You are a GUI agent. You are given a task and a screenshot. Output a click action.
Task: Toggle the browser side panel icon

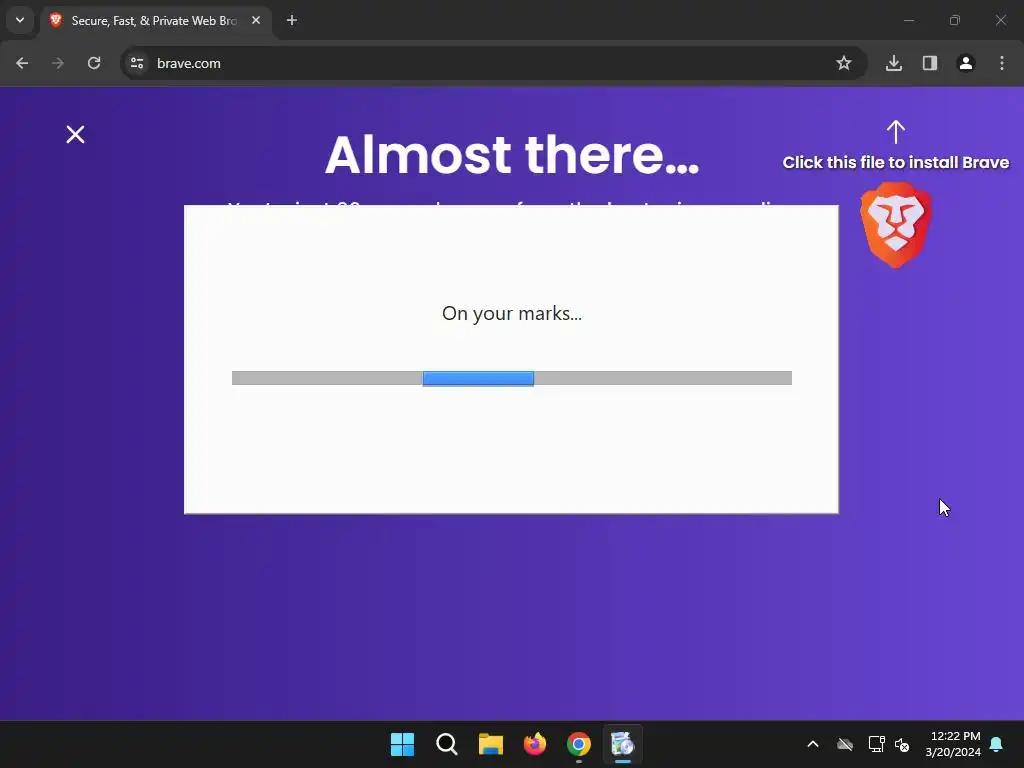pos(930,63)
